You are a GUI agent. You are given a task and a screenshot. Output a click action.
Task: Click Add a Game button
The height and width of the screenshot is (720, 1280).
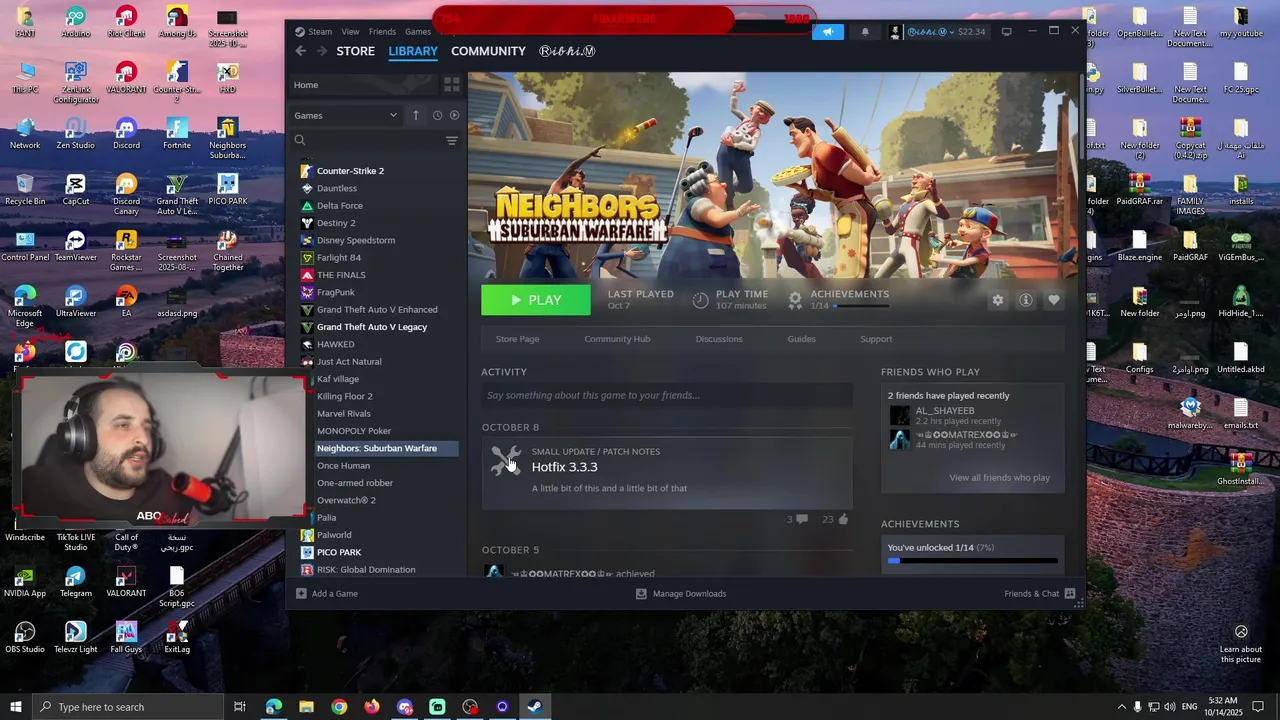326,594
